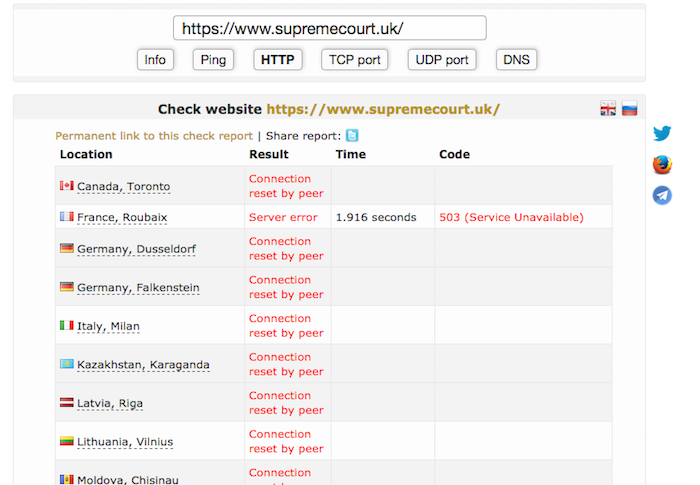
Task: Share report via small Twitter icon
Action: (352, 136)
